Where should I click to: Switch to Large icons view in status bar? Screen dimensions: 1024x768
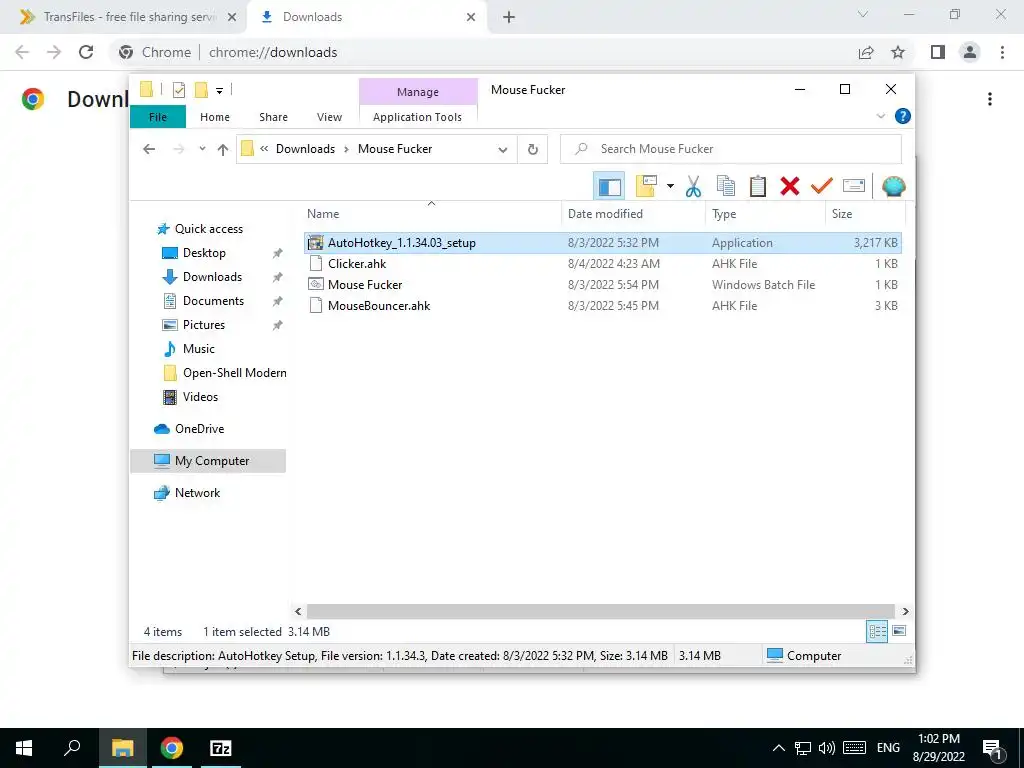coord(899,631)
